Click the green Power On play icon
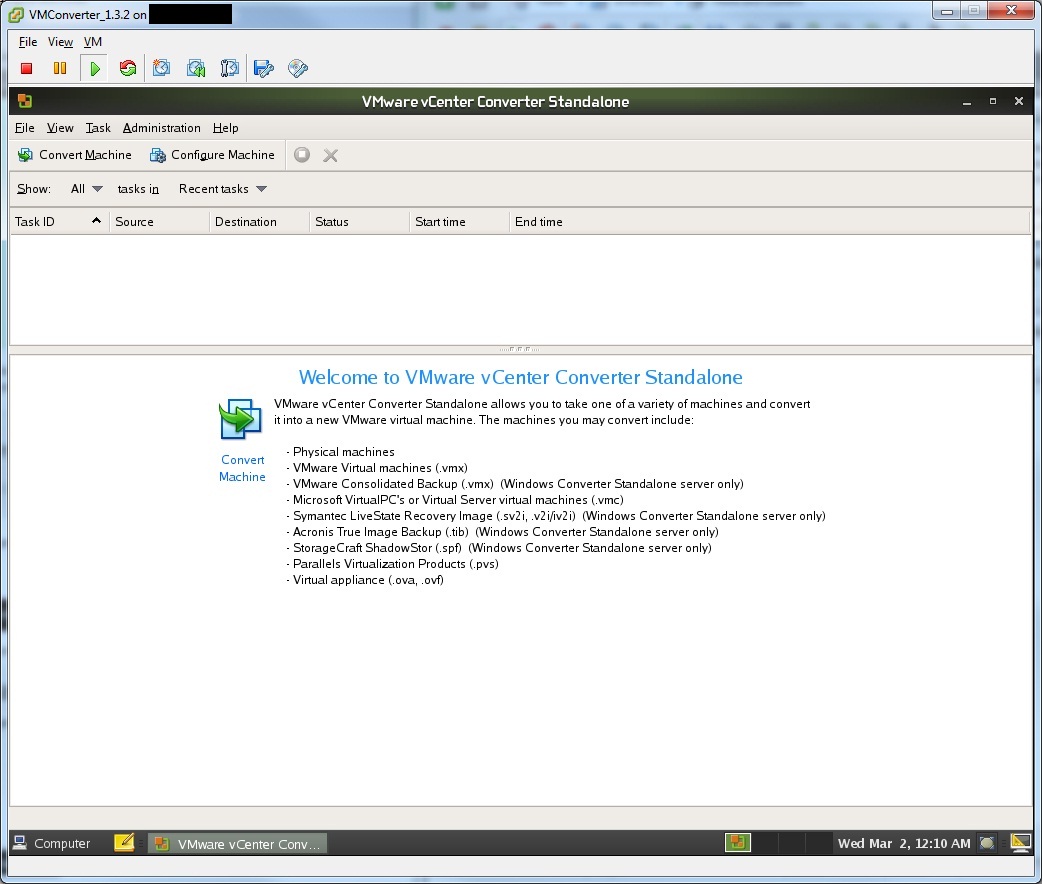 click(x=94, y=68)
